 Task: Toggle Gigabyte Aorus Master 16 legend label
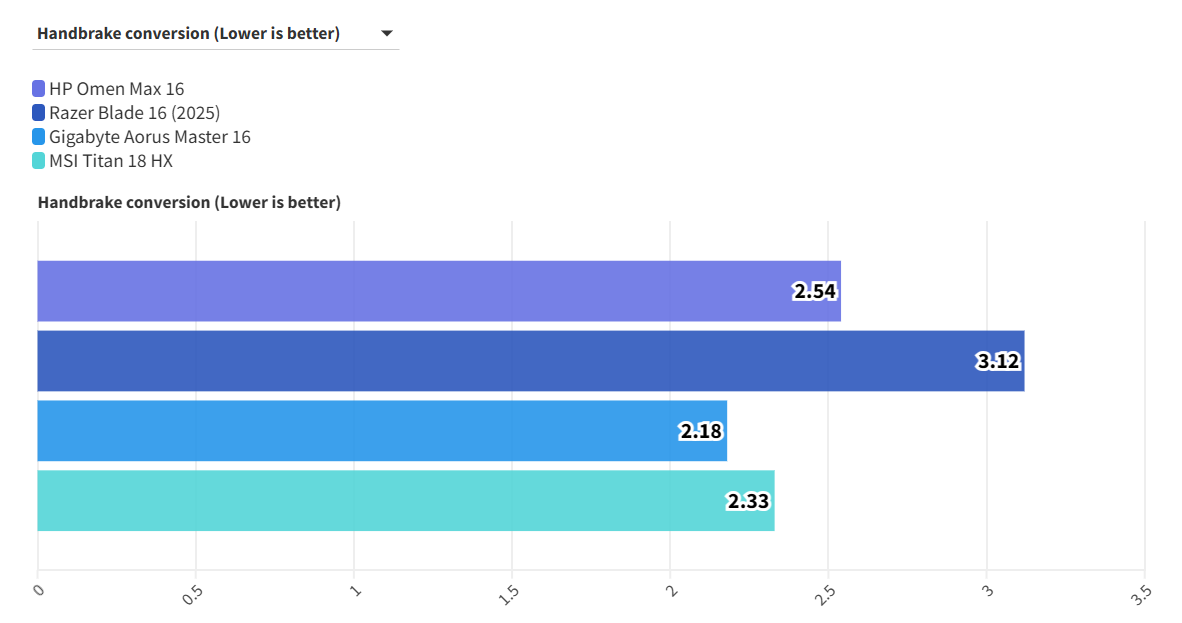(149, 137)
